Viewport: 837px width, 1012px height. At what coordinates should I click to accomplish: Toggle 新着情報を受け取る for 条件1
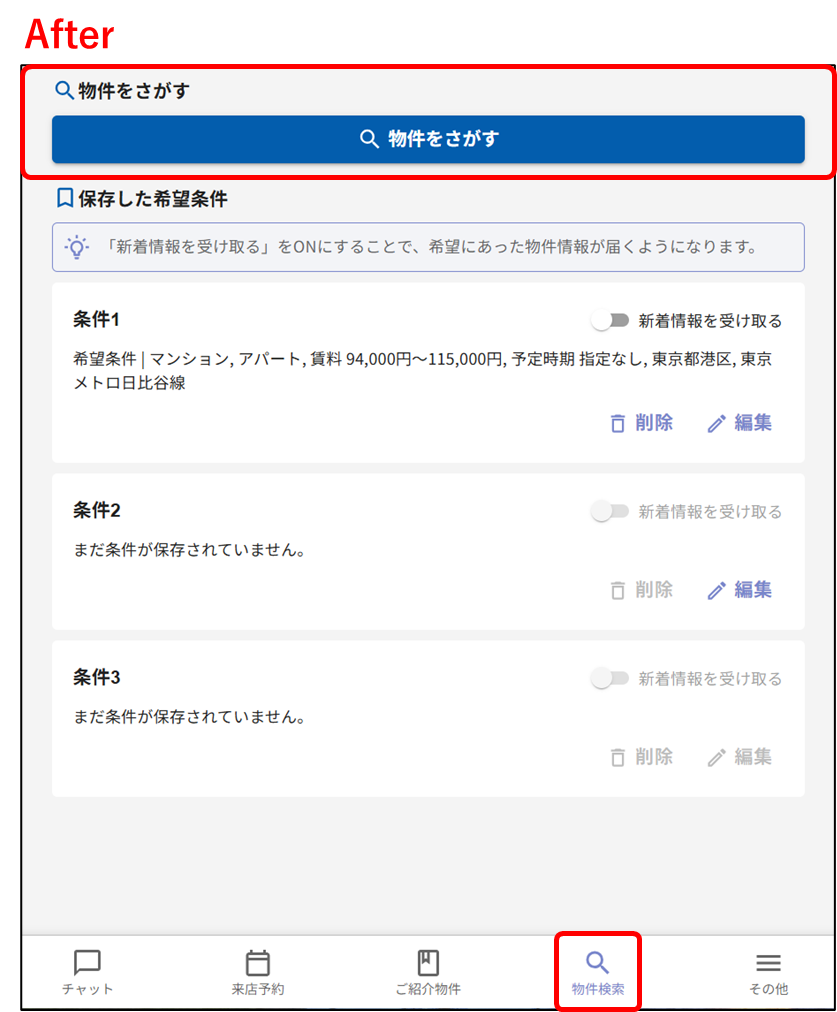pos(610,321)
